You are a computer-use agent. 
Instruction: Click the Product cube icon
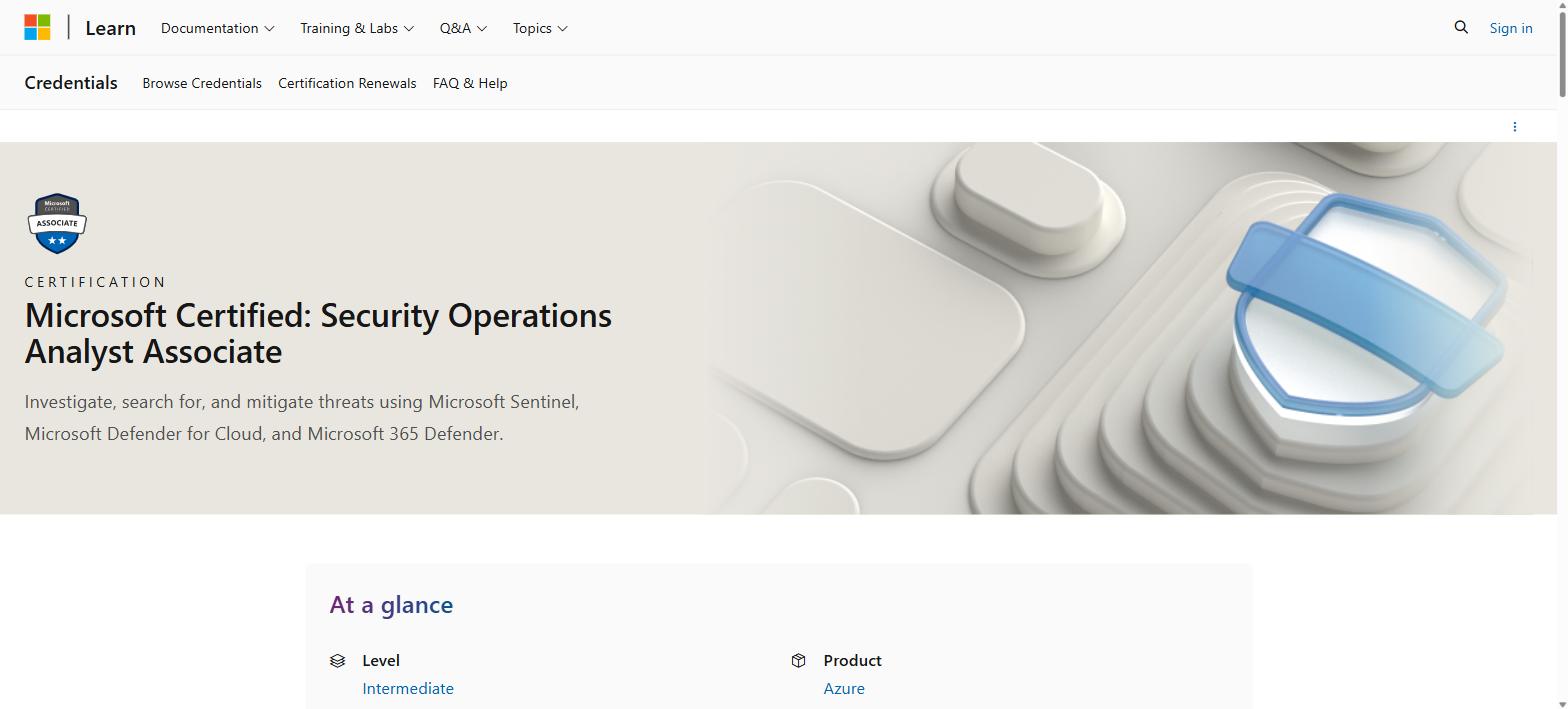pyautogui.click(x=798, y=660)
